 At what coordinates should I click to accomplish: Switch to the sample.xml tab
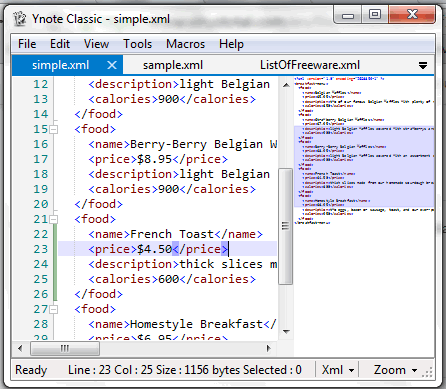click(x=173, y=65)
